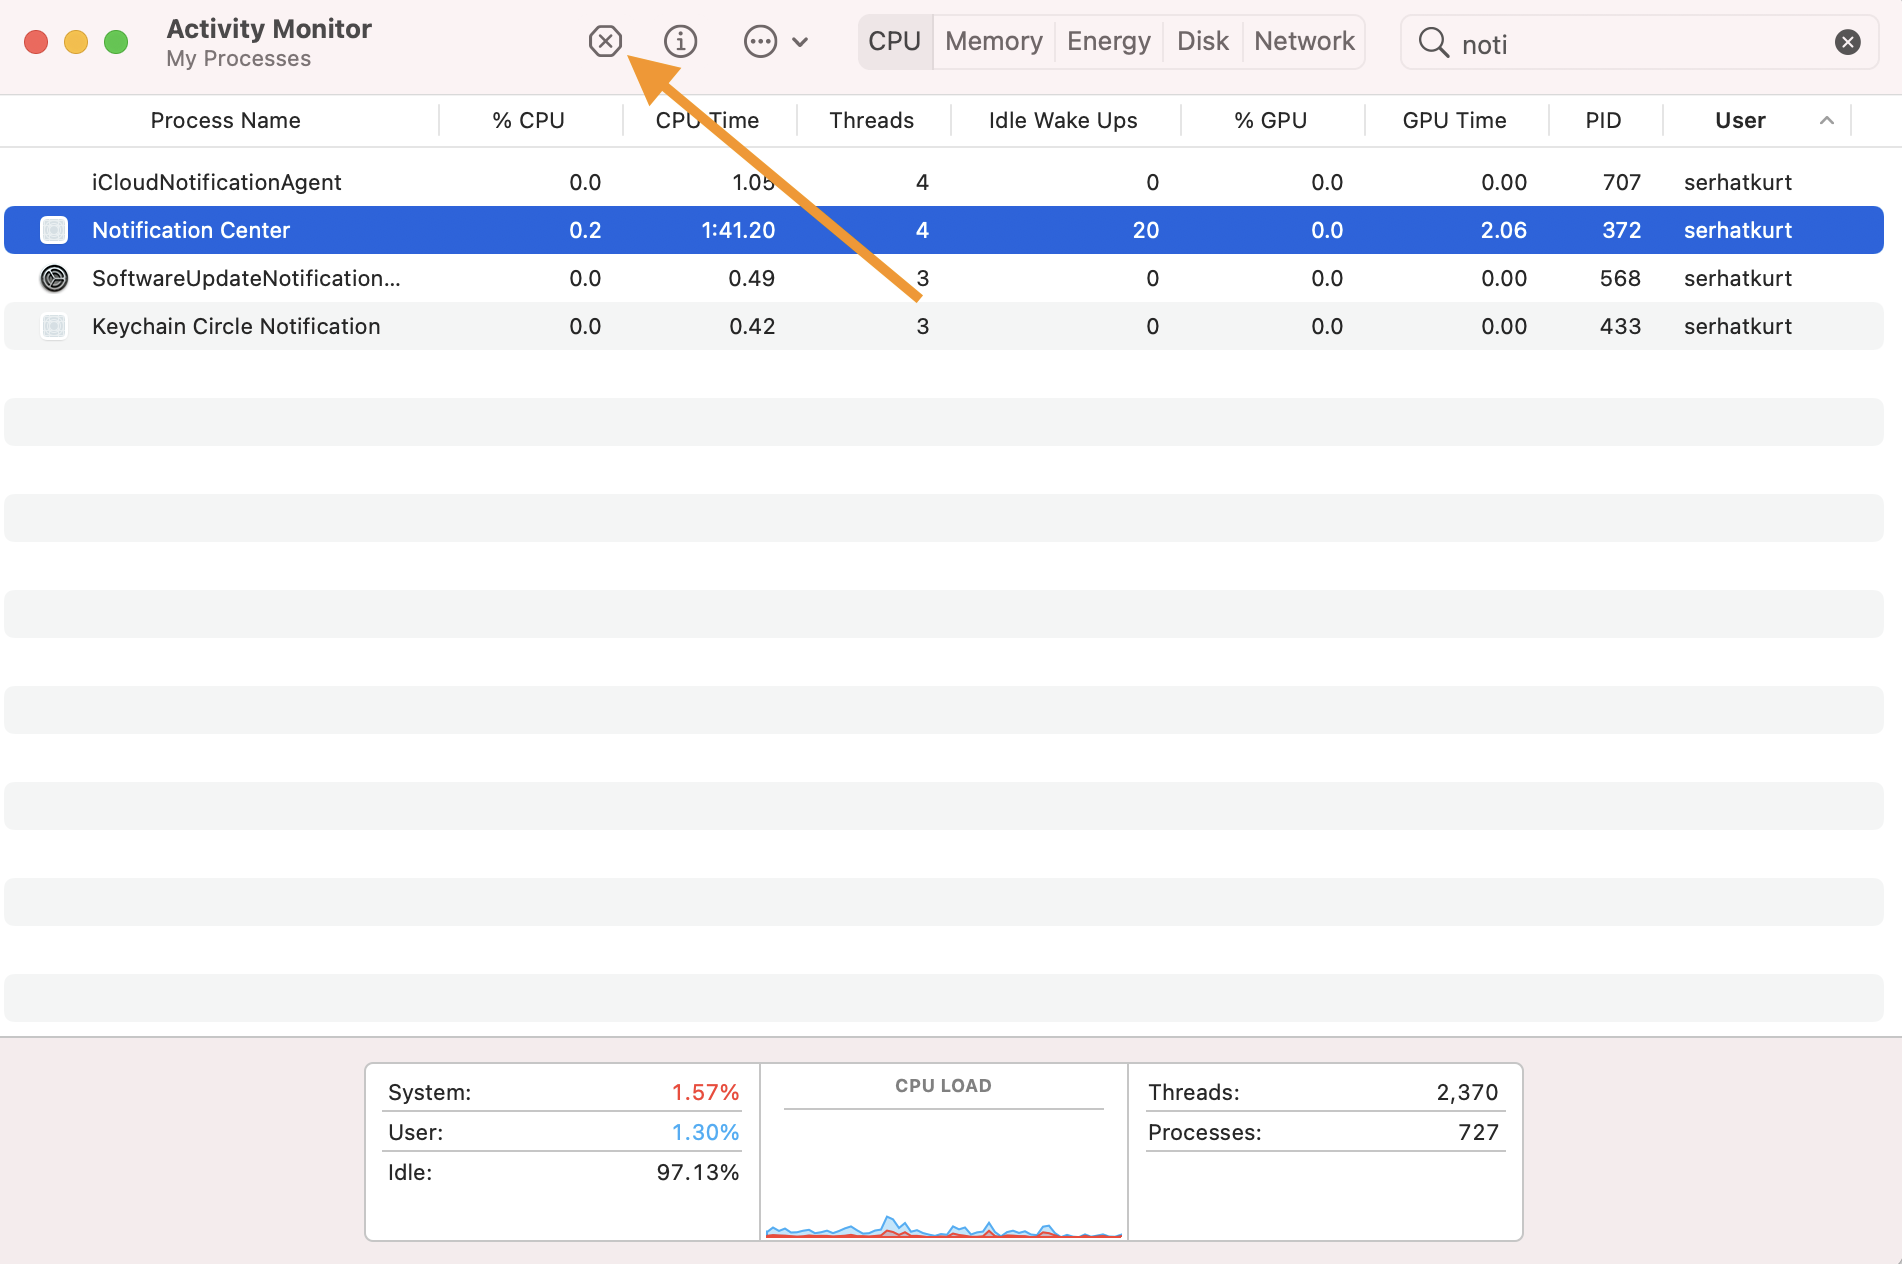1902x1264 pixels.
Task: Open the process Info (i) icon
Action: tap(680, 41)
